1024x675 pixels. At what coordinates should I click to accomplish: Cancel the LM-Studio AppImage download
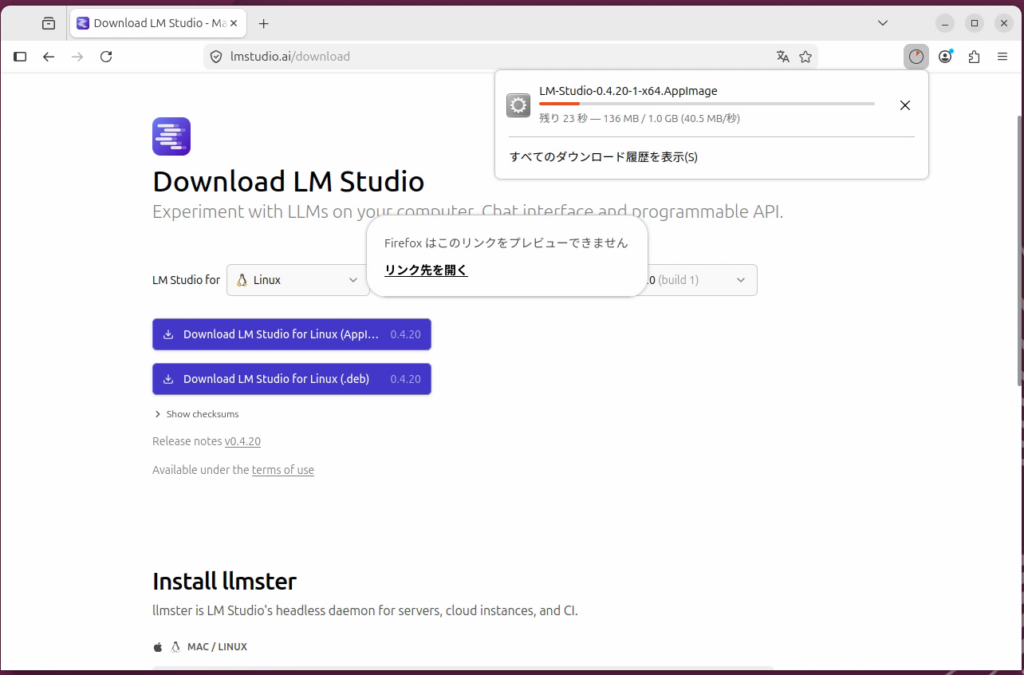tap(904, 105)
